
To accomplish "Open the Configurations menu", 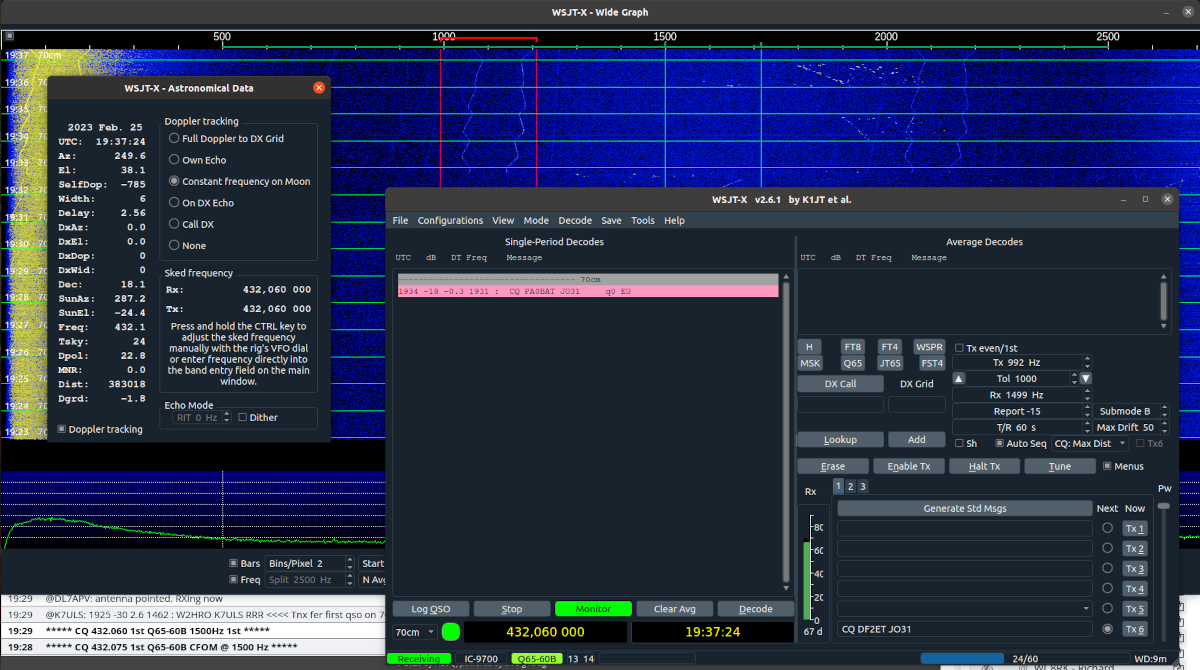I will click(450, 220).
